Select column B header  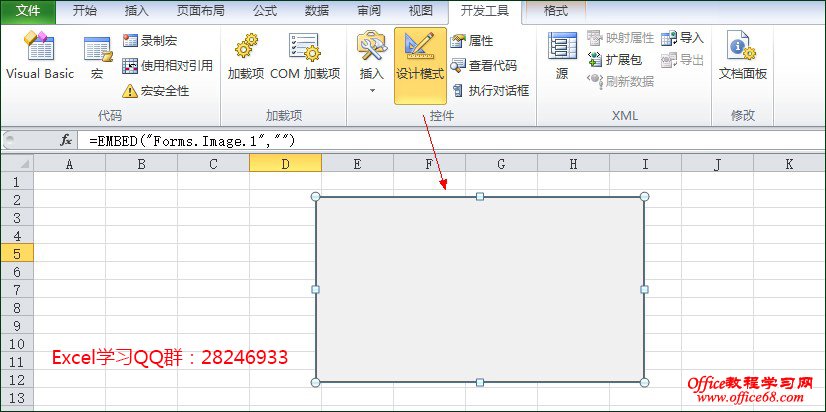click(141, 164)
